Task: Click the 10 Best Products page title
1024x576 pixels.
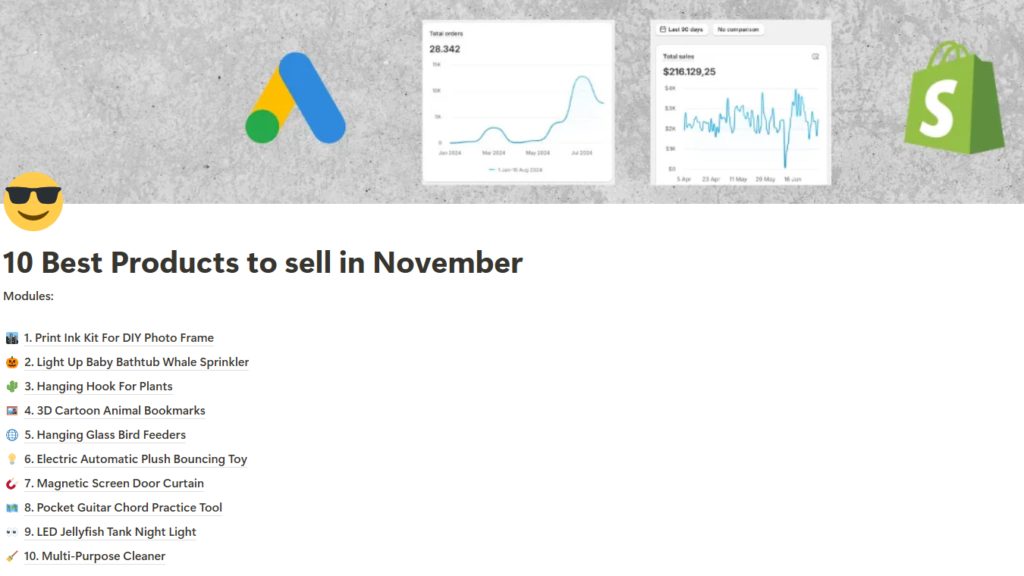Action: click(x=262, y=263)
